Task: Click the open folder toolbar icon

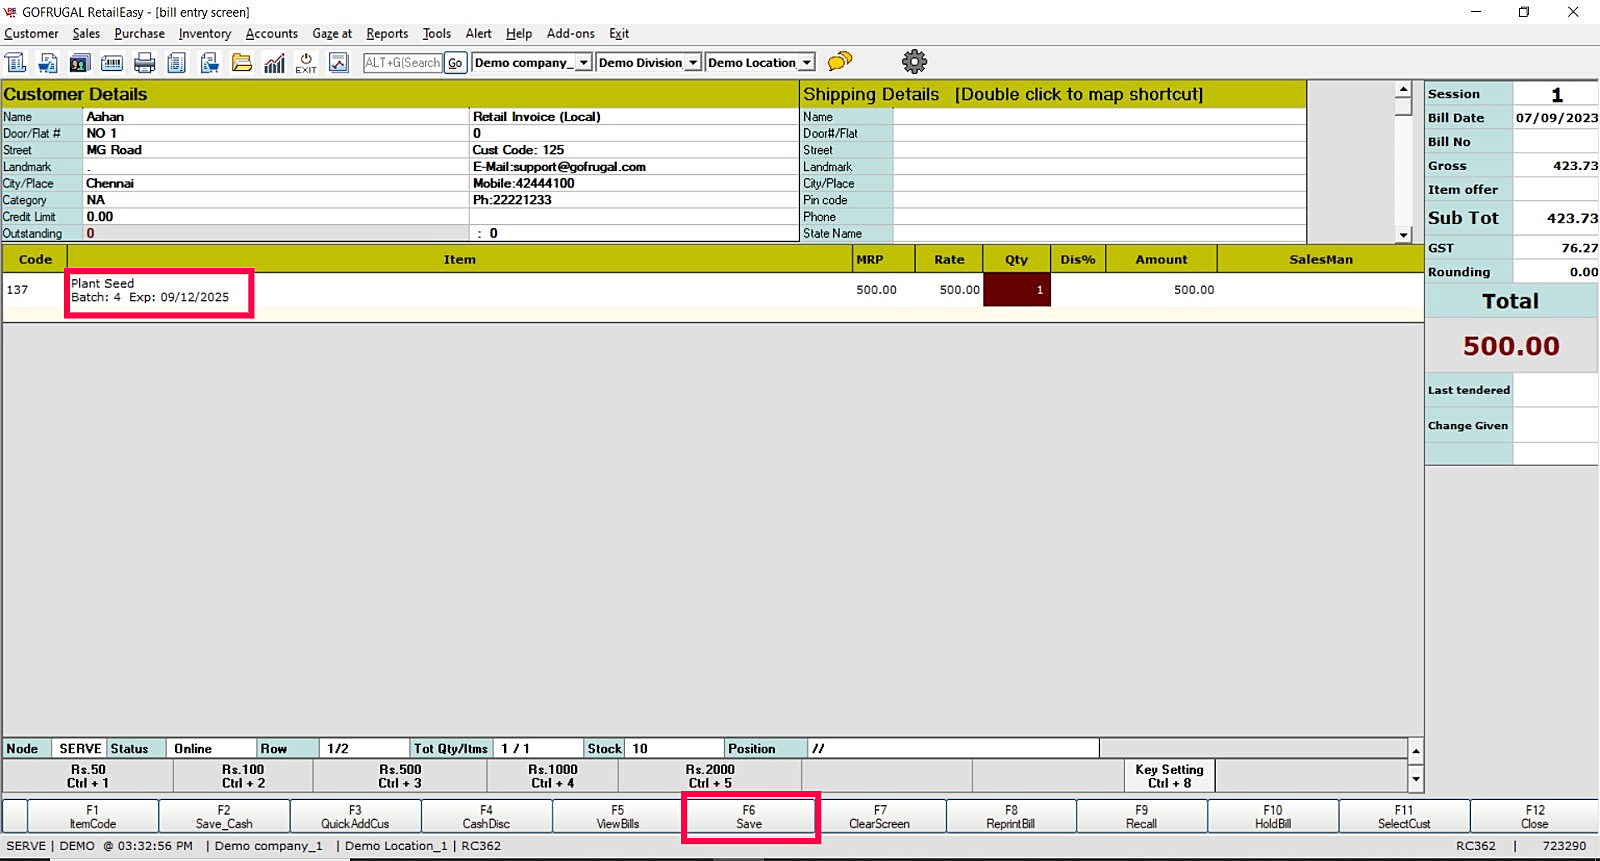Action: pyautogui.click(x=242, y=63)
